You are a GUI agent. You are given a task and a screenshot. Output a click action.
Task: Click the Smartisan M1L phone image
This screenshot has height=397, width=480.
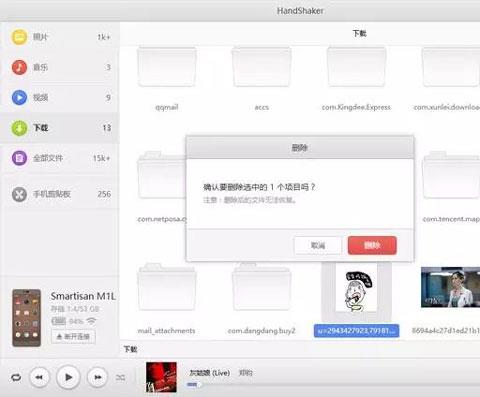[x=26, y=318]
